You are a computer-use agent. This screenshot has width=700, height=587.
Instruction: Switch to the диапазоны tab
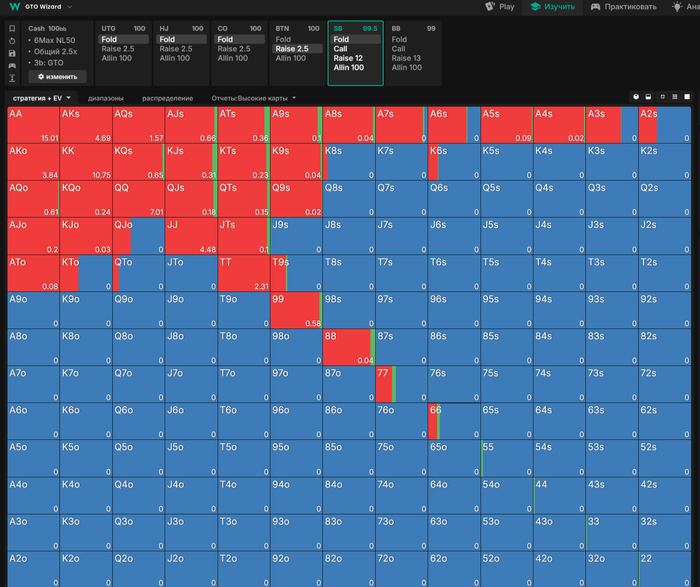coord(106,98)
